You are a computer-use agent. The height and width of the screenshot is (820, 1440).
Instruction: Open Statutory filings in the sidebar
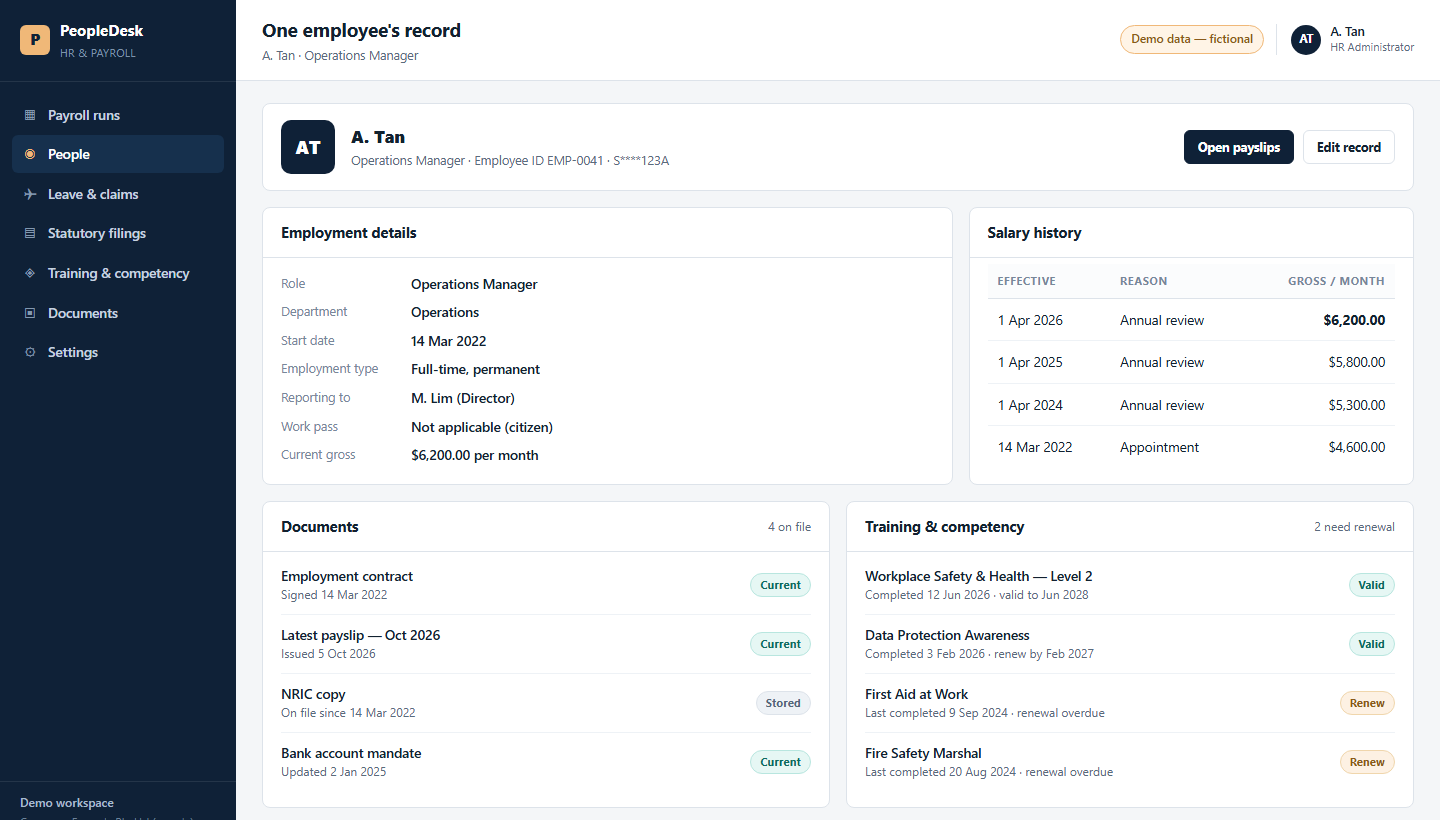(x=118, y=233)
